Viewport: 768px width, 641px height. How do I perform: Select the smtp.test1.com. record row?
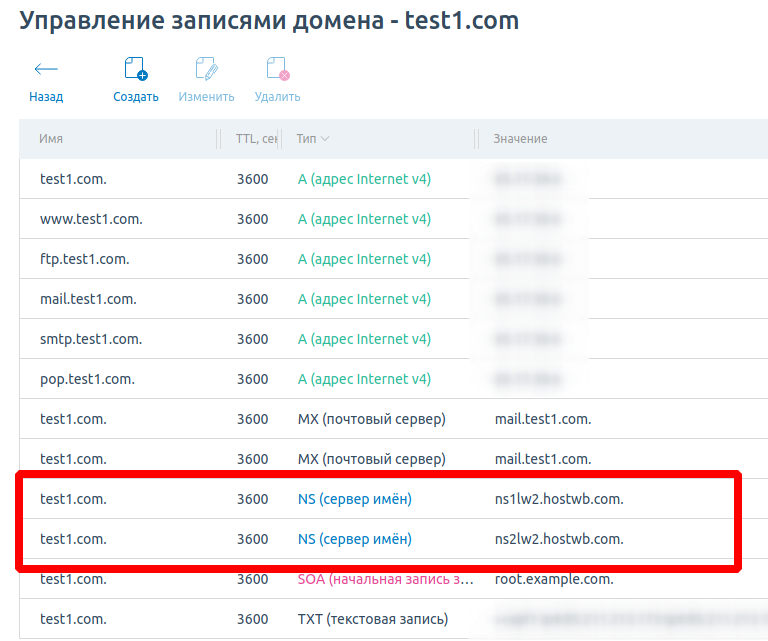coord(89,339)
